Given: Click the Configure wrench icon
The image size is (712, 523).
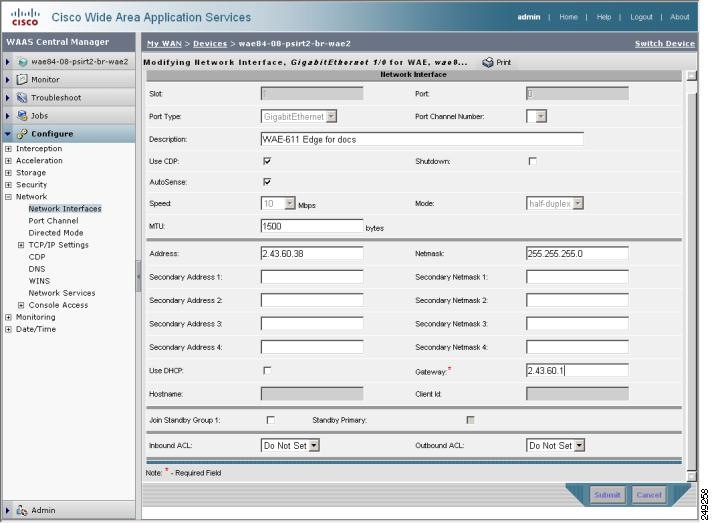Looking at the screenshot, I should 22,133.
